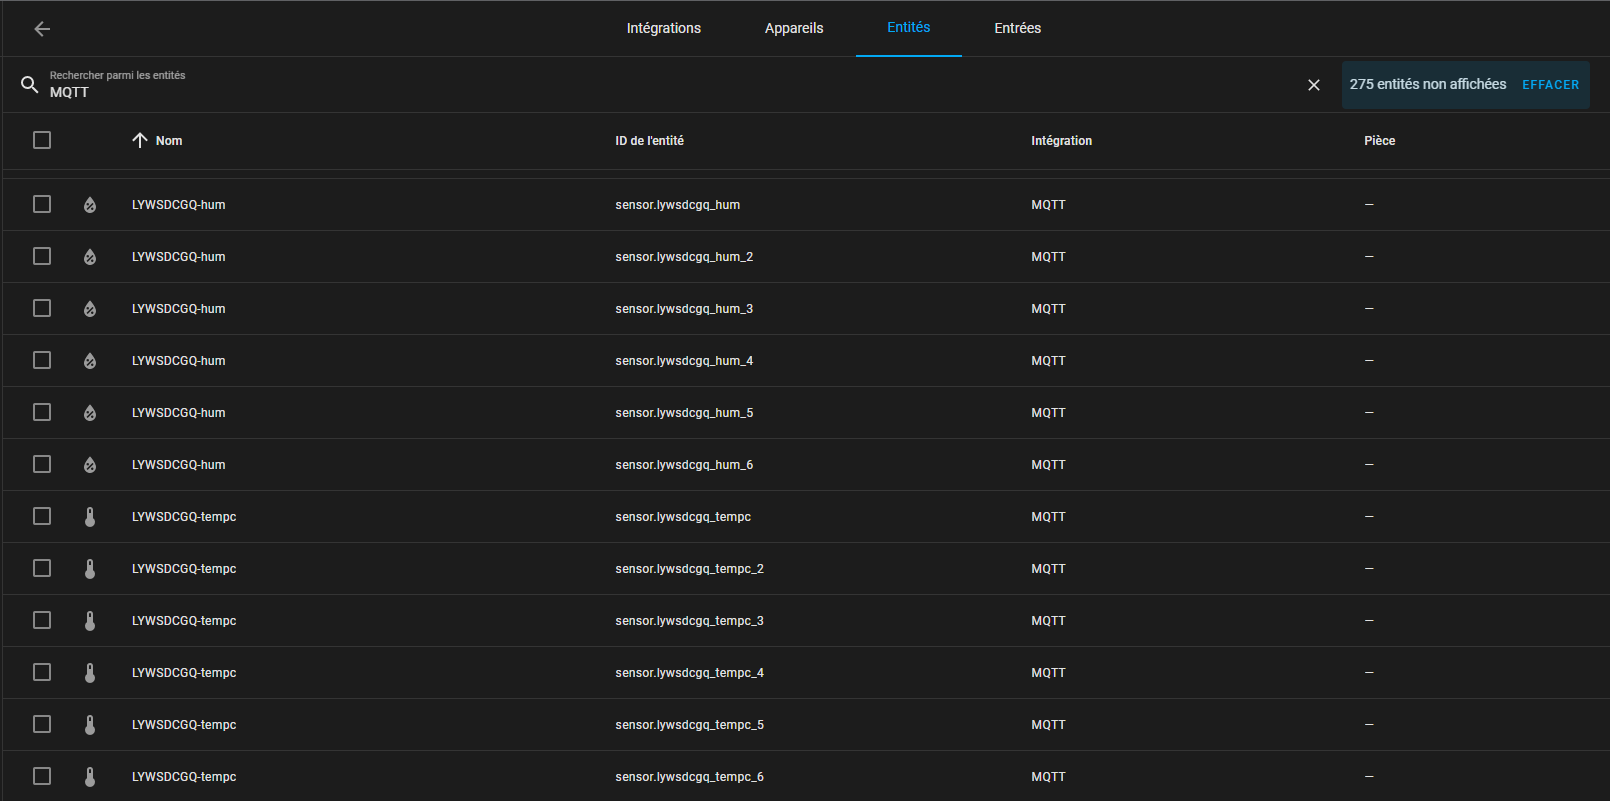Go to the Entrées tab
Viewport: 1610px width, 801px height.
[1017, 28]
